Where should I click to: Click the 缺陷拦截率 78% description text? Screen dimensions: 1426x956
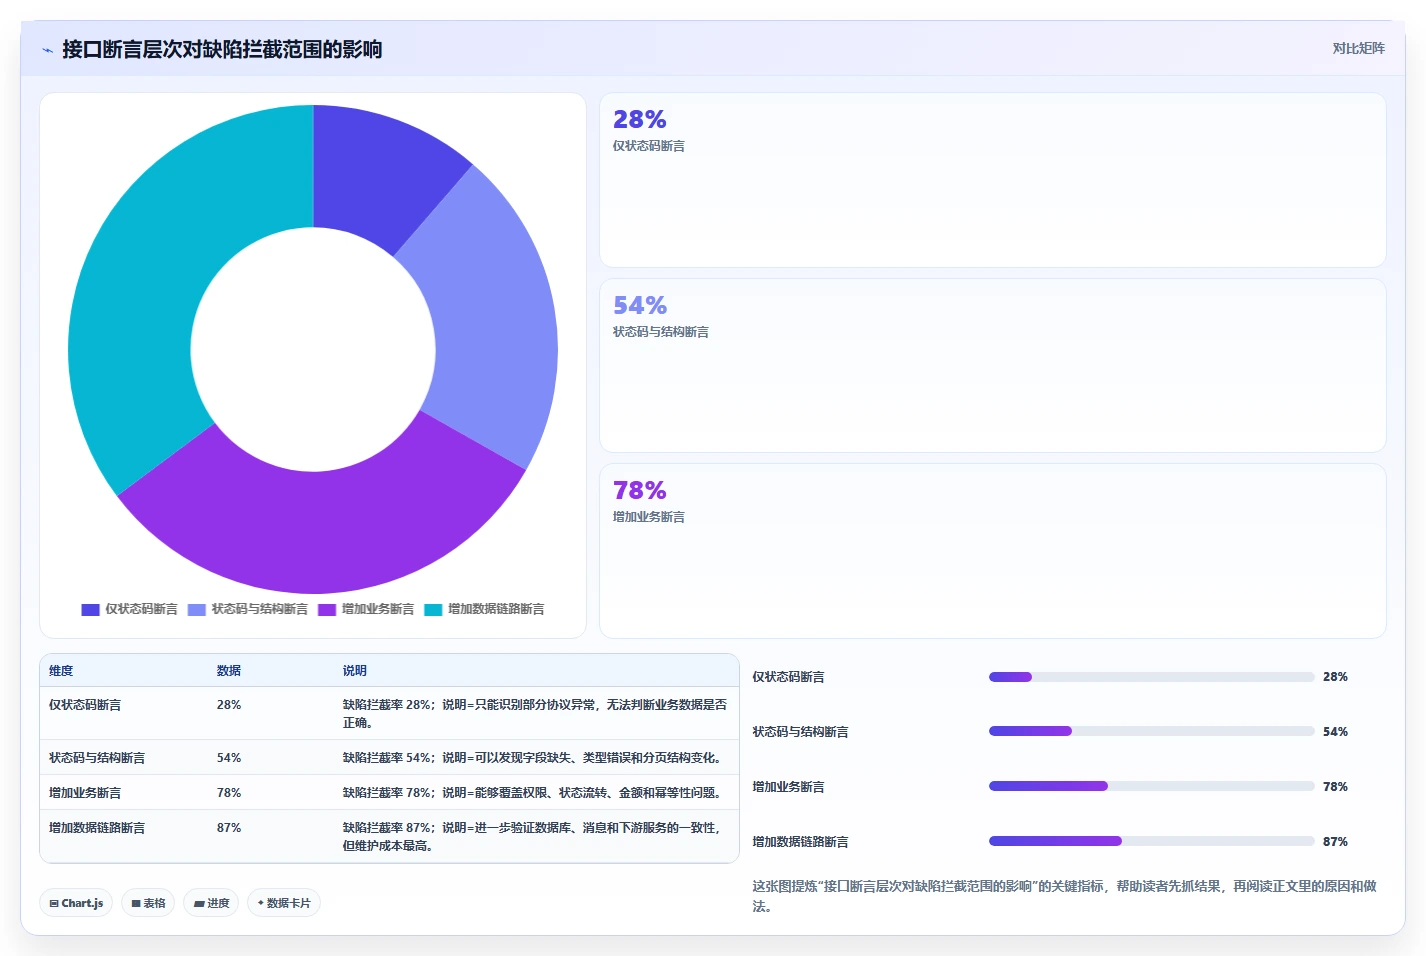click(x=534, y=793)
